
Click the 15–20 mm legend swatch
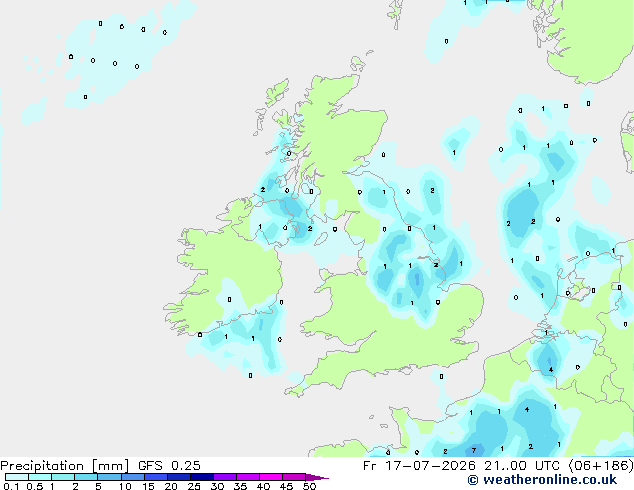[x=156, y=477]
